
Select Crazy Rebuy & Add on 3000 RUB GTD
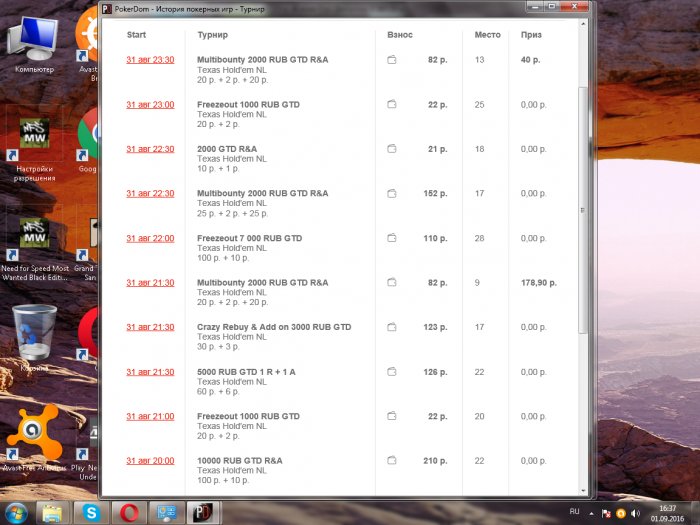[274, 327]
